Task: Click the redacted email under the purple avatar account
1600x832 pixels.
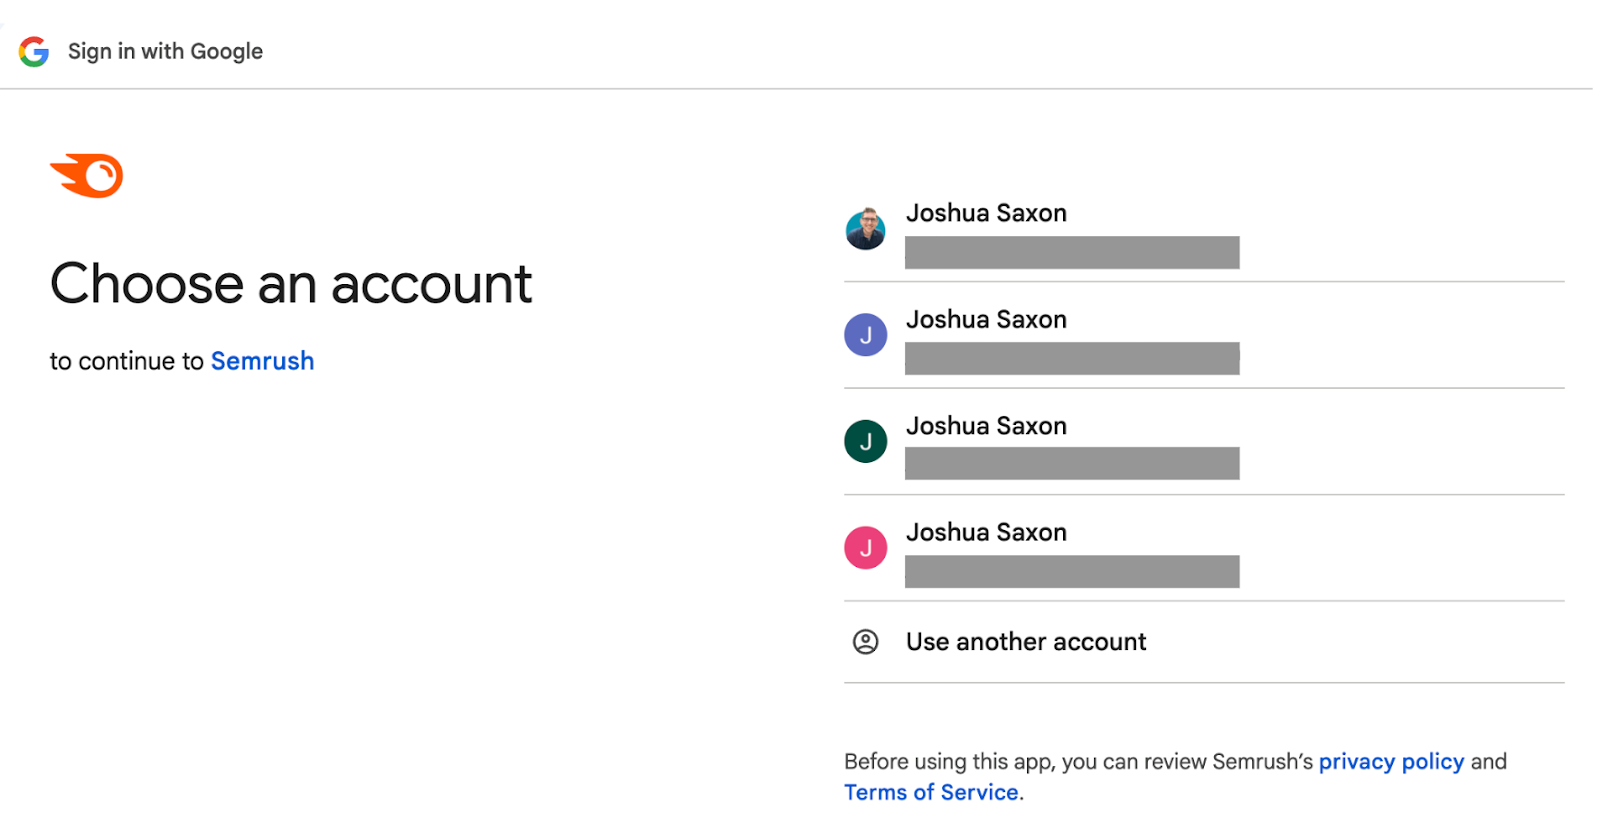Action: (x=1071, y=359)
